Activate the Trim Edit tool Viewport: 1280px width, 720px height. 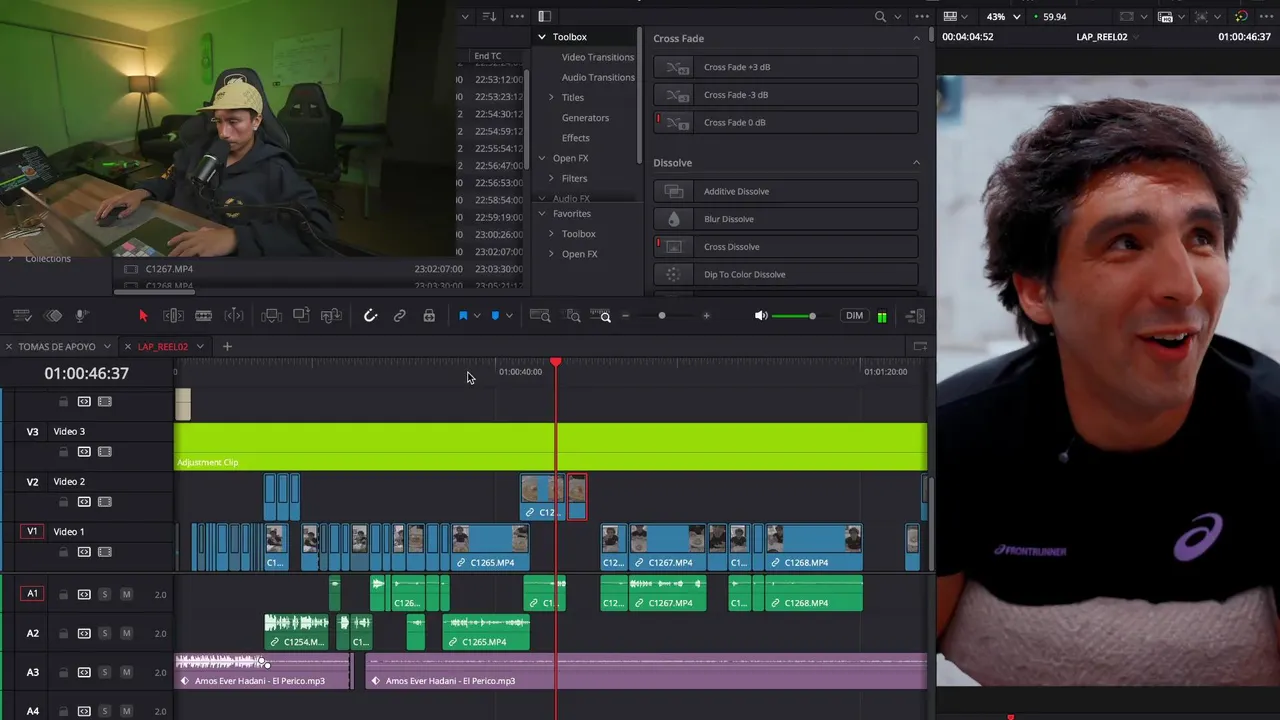tap(173, 316)
